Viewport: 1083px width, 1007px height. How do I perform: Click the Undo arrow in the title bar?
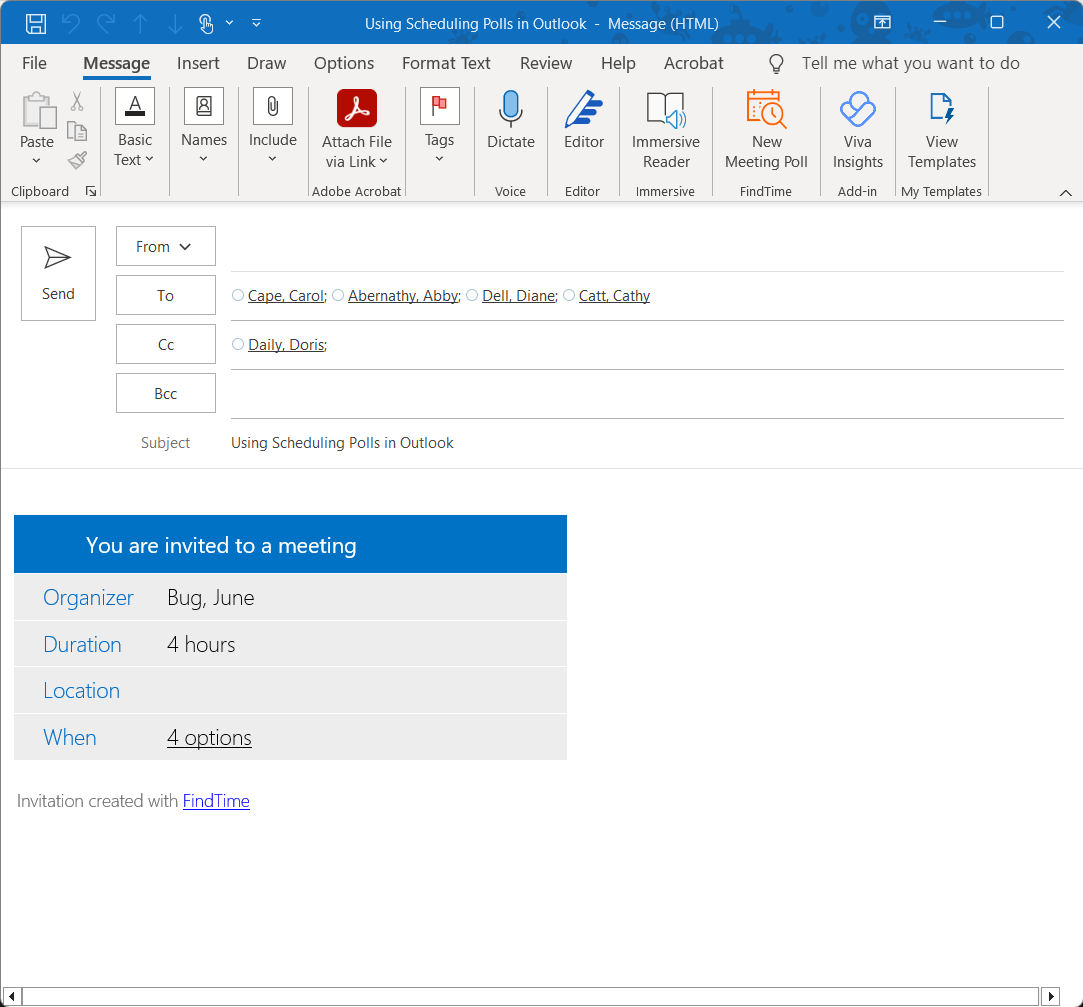70,23
